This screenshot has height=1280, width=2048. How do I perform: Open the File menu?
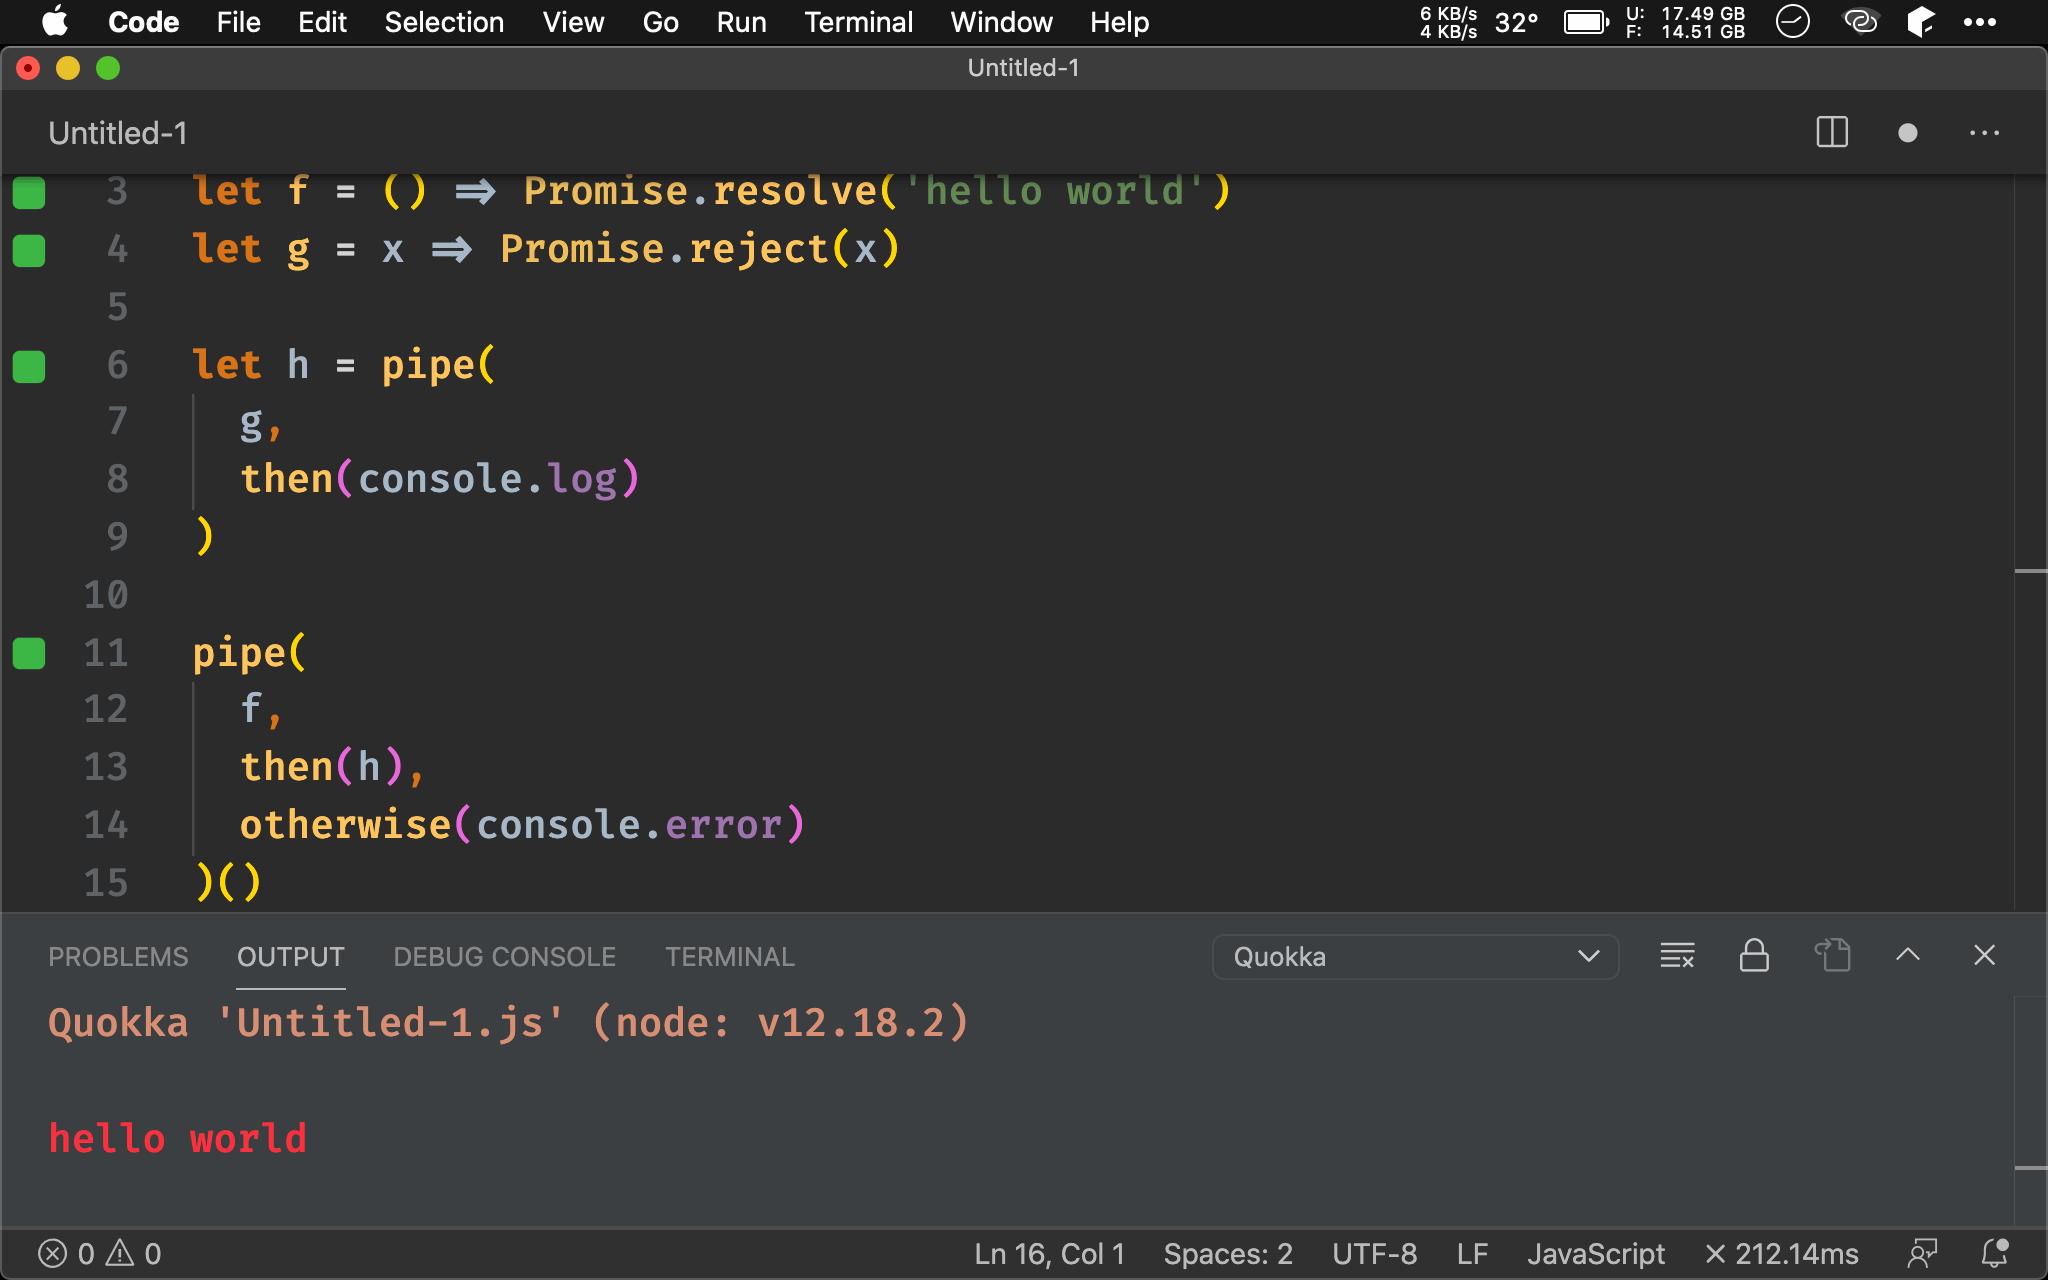[238, 22]
